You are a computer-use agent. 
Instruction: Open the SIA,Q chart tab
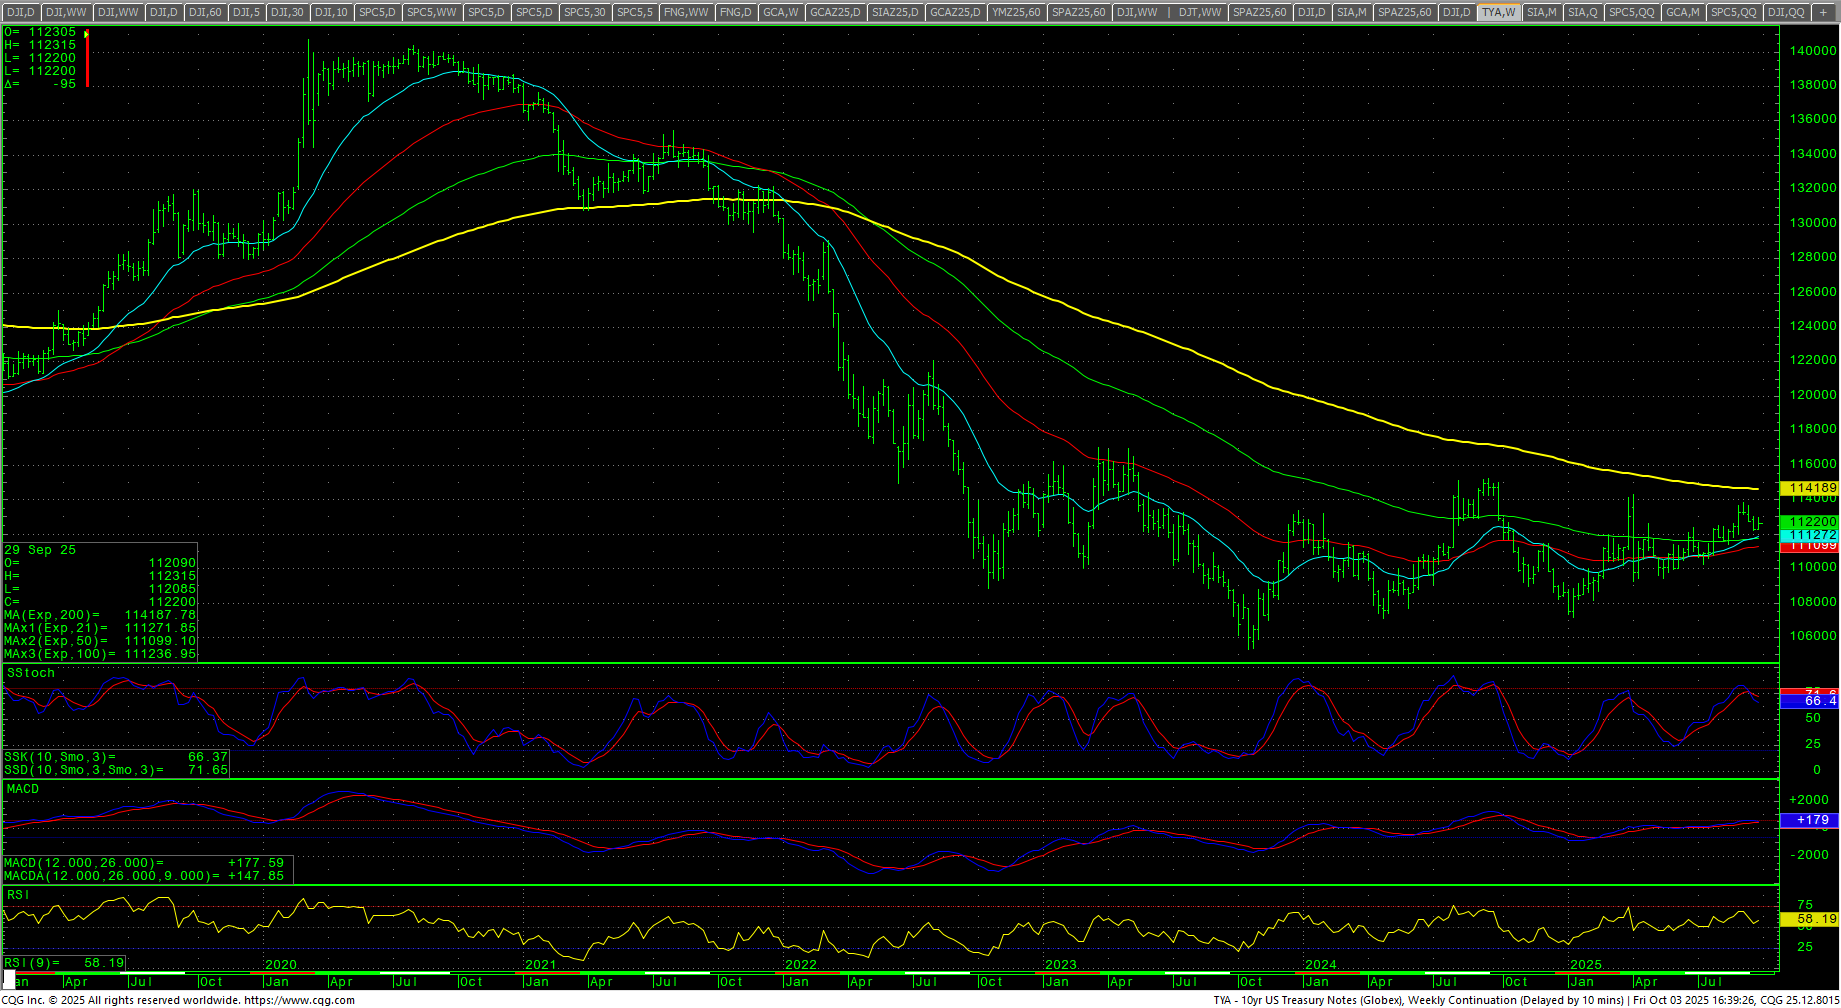[1582, 12]
